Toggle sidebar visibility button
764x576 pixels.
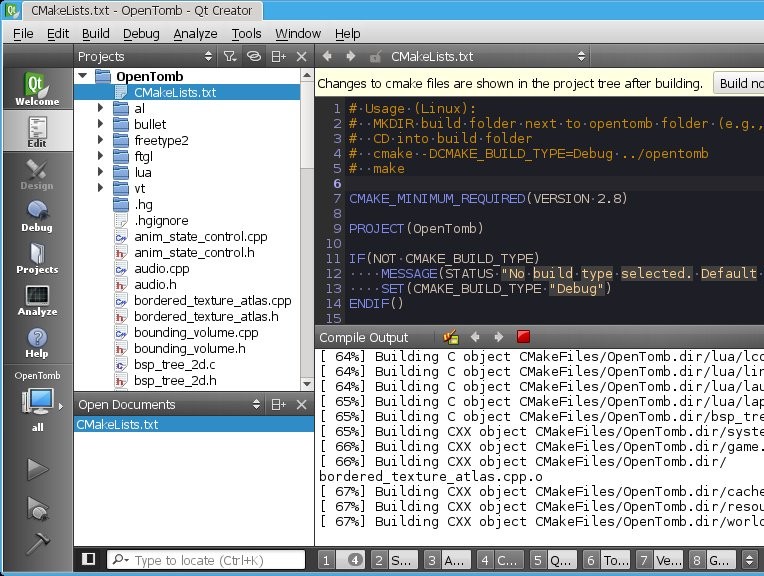[89, 559]
